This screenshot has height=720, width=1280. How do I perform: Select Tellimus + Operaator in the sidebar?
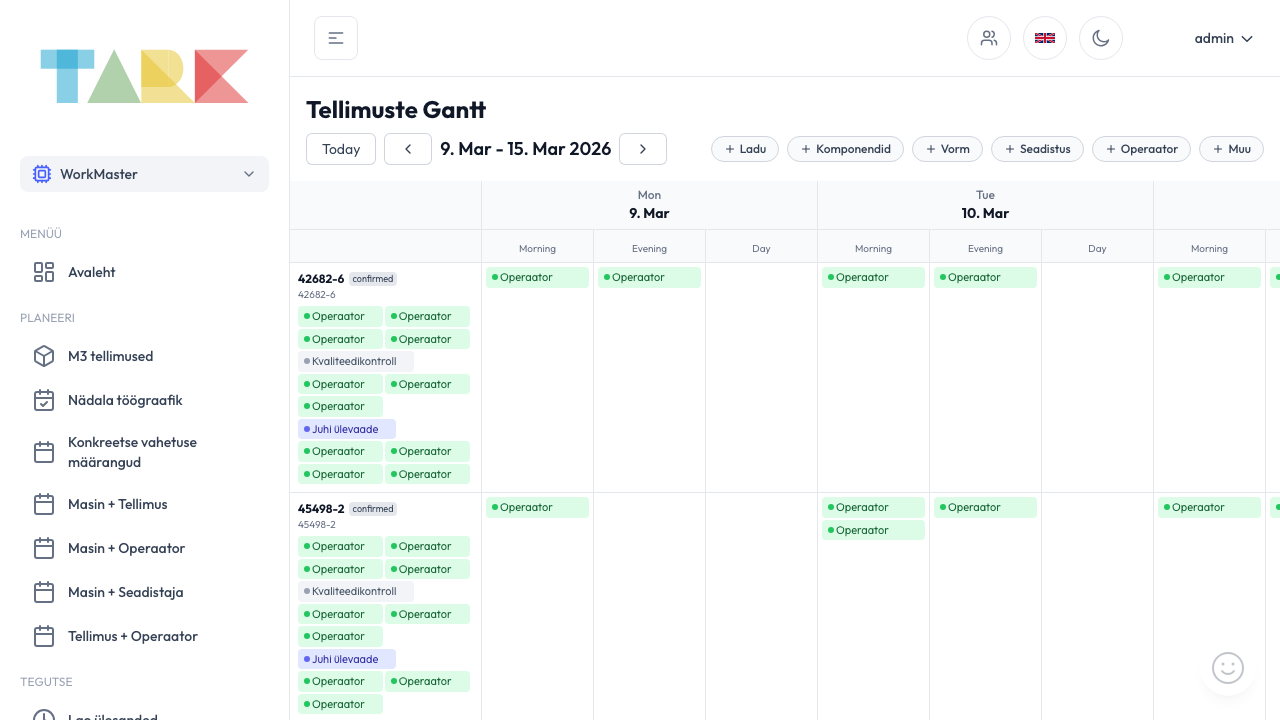tap(132, 636)
